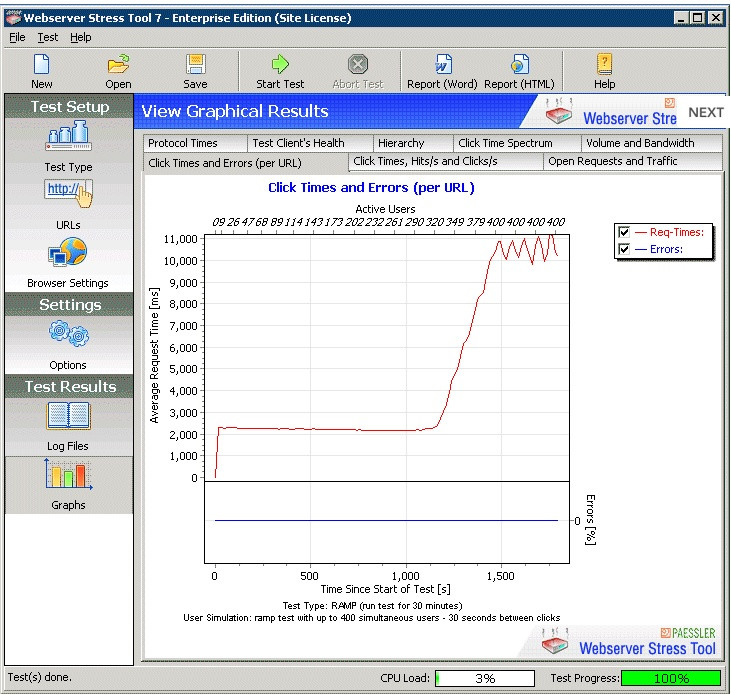Click the New document toolbar icon
The image size is (731, 695).
point(42,65)
